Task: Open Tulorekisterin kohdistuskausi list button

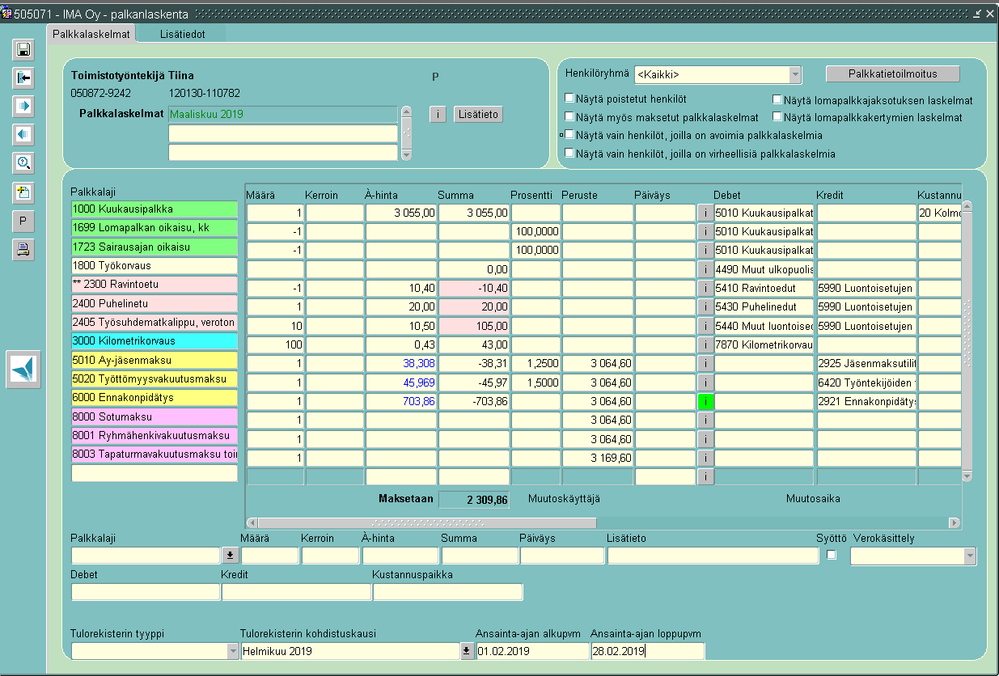Action: (466, 651)
